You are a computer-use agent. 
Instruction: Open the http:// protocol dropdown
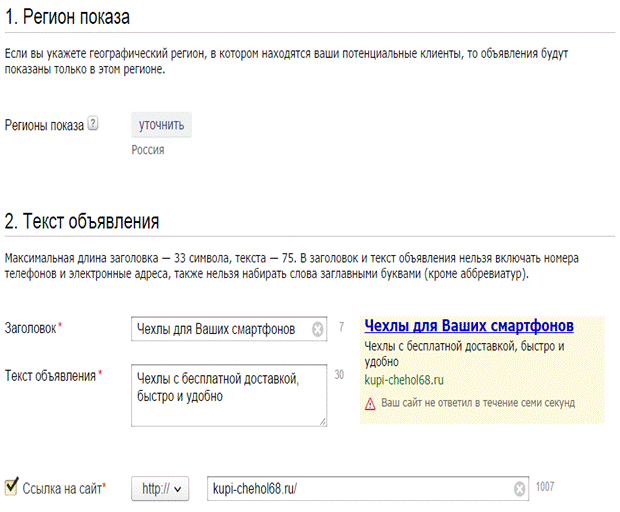(x=160, y=489)
